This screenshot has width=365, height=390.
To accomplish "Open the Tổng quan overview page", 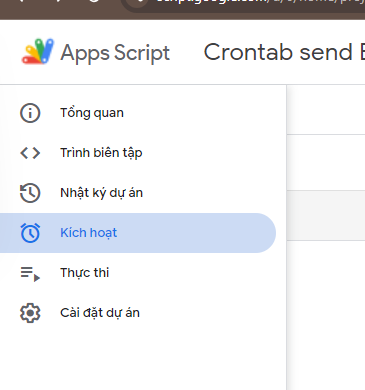I will (x=138, y=113).
